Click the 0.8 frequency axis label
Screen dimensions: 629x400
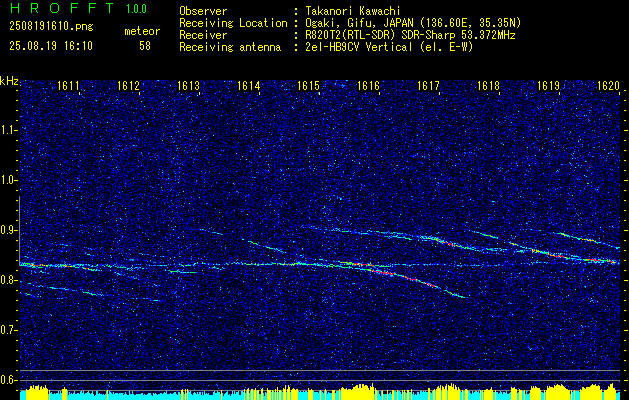pos(8,280)
